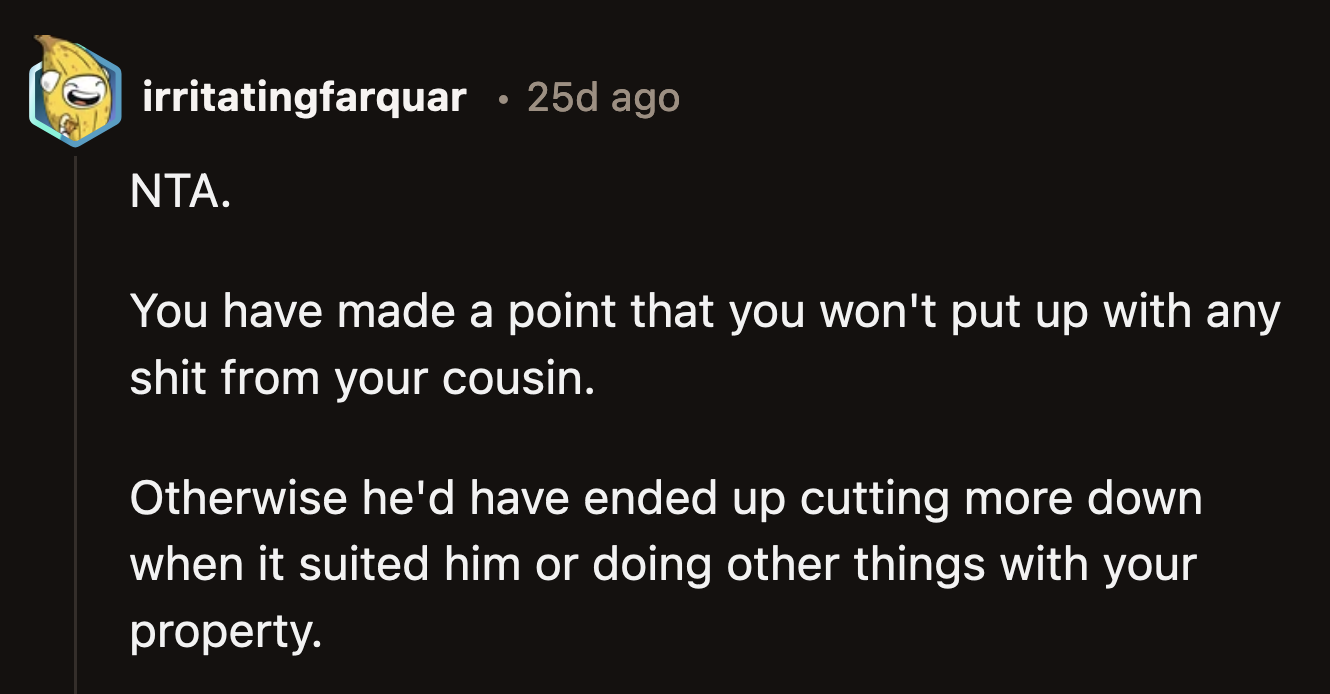This screenshot has height=694, width=1330.
Task: Click the banana avatar of irritatingfarquar
Action: coord(73,92)
